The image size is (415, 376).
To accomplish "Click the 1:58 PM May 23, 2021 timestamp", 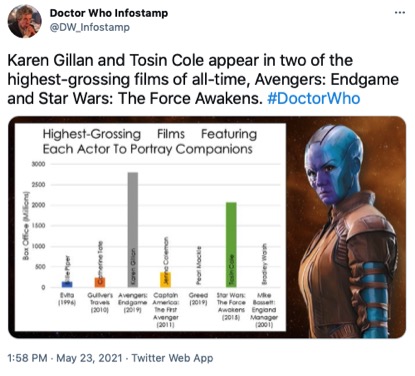I will point(65,358).
